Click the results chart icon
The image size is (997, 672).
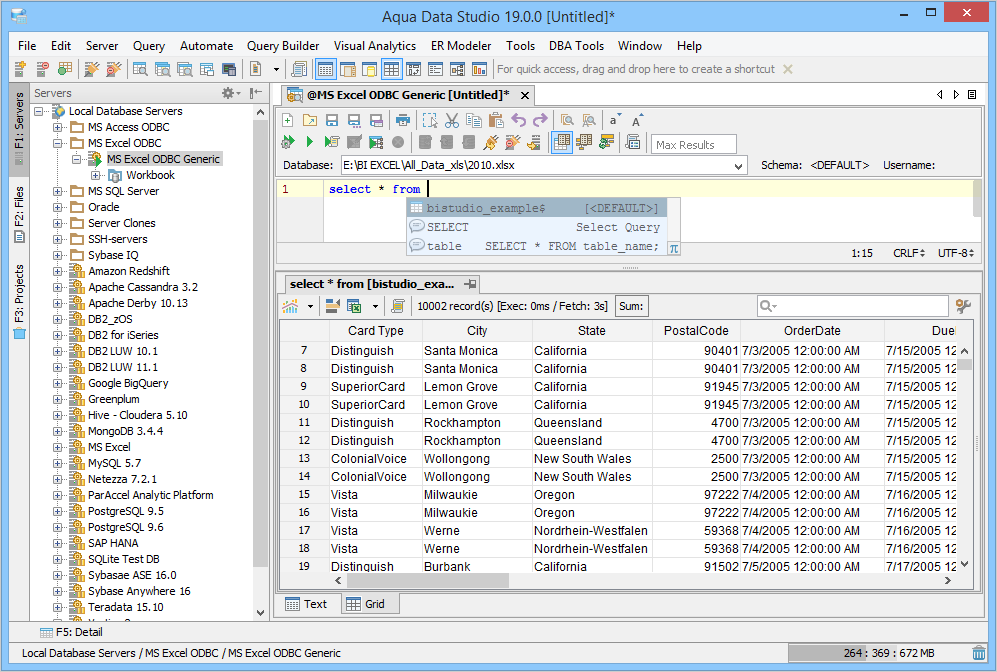pos(291,306)
